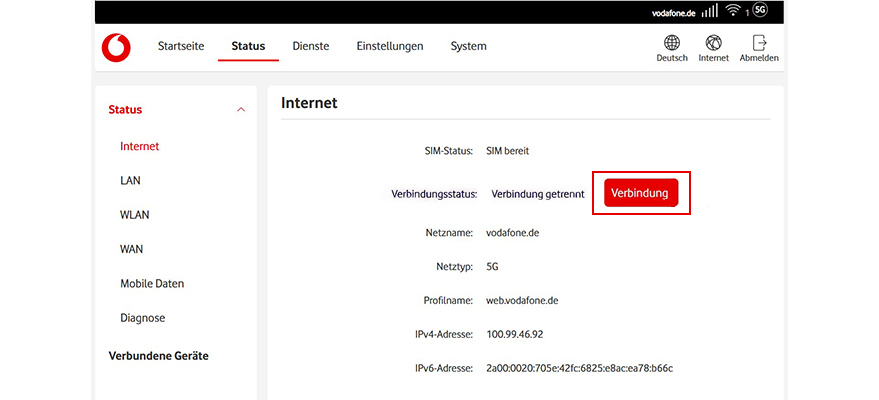The height and width of the screenshot is (400, 879).
Task: Click the Vodafone logo icon
Action: point(116,47)
